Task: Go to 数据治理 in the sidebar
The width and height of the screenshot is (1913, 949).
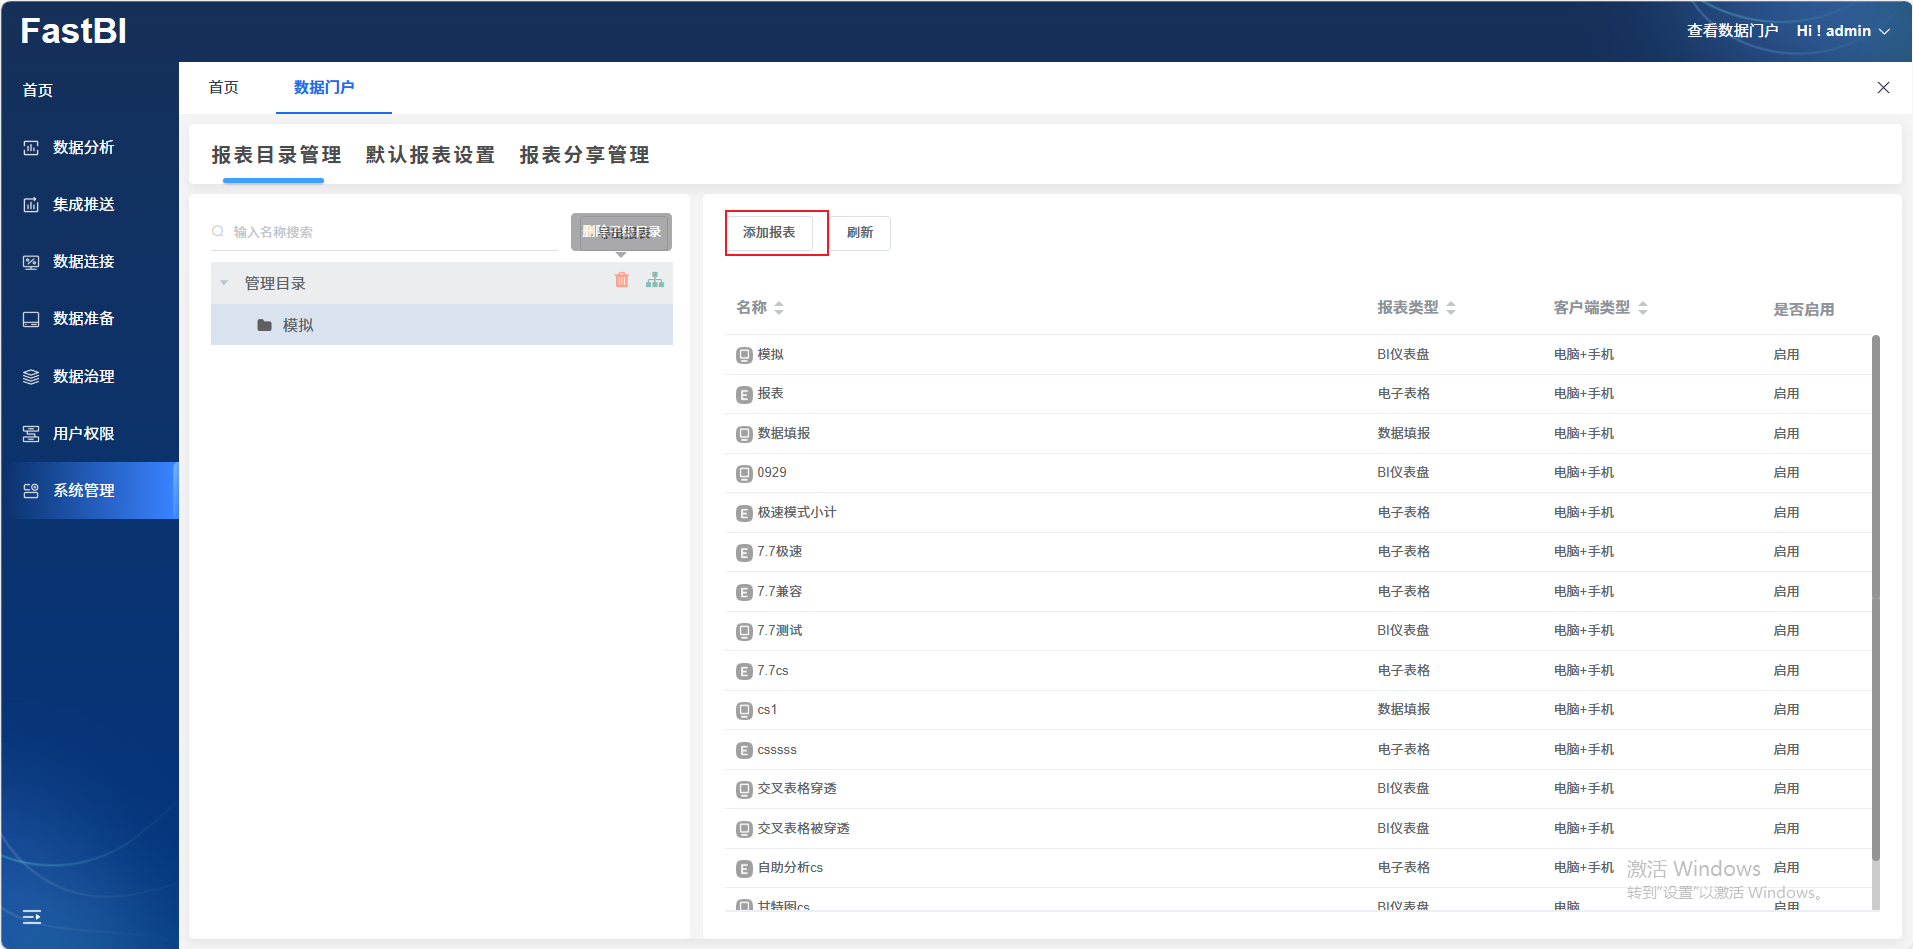Action: click(83, 377)
